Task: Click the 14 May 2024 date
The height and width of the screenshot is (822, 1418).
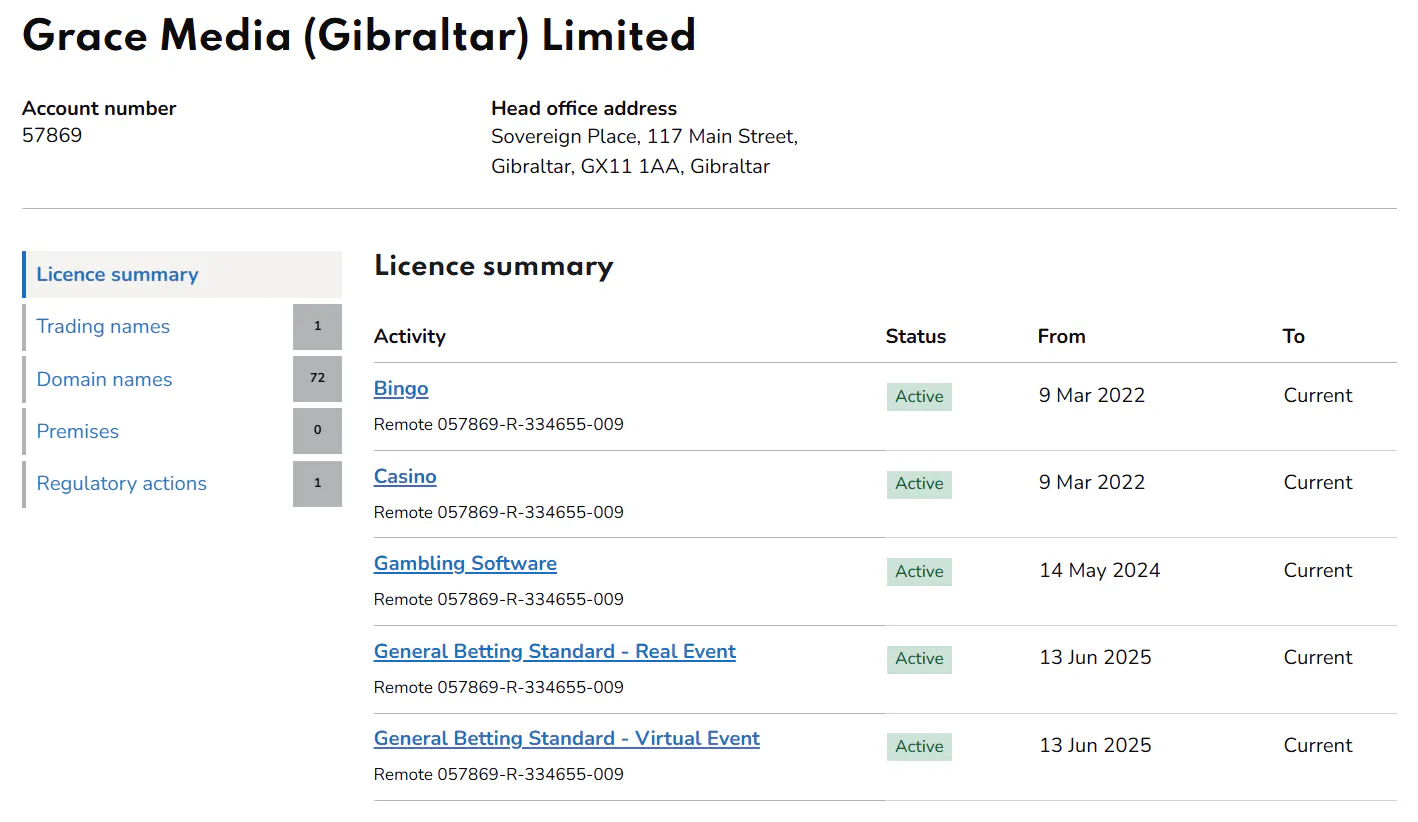Action: 1100,570
